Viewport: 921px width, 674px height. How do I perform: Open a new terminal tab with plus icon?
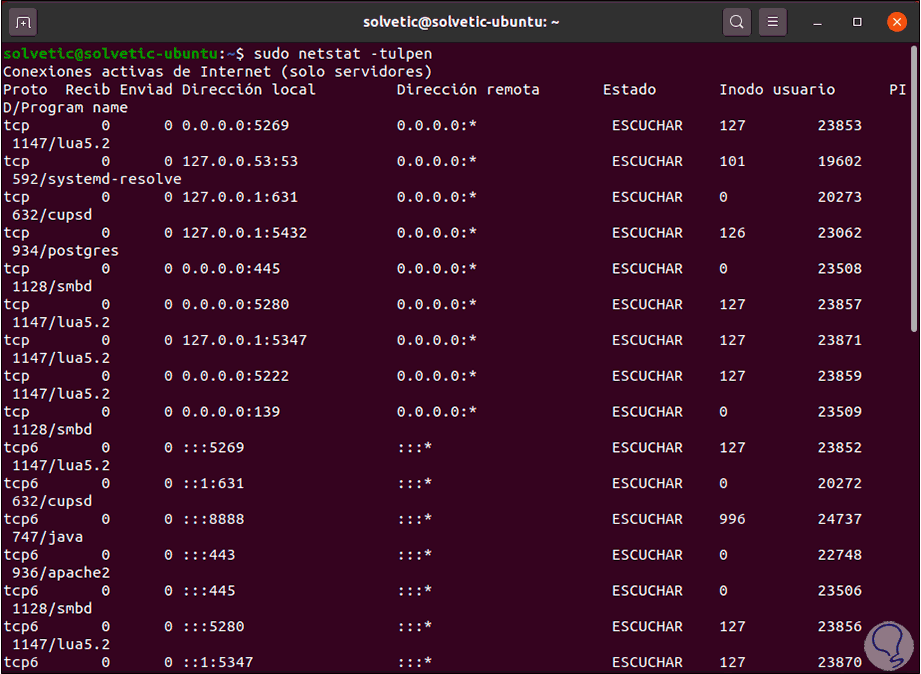(x=23, y=22)
